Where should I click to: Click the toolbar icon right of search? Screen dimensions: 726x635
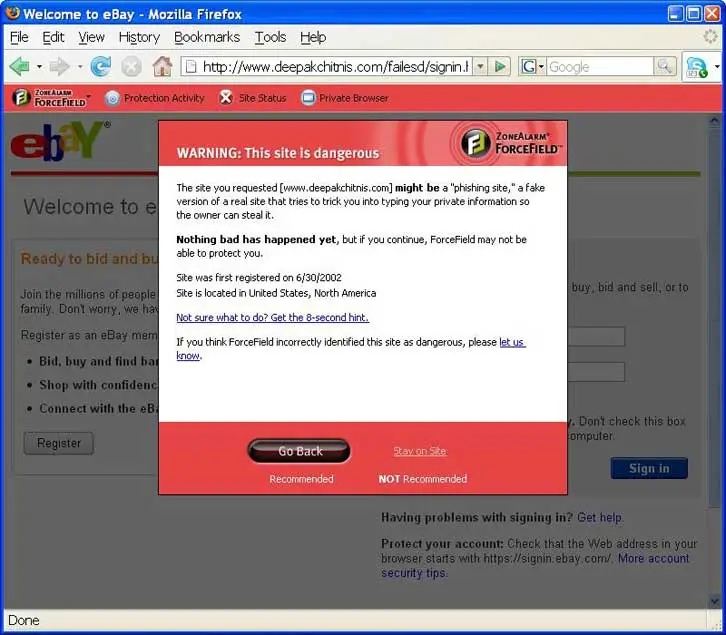click(x=697, y=68)
